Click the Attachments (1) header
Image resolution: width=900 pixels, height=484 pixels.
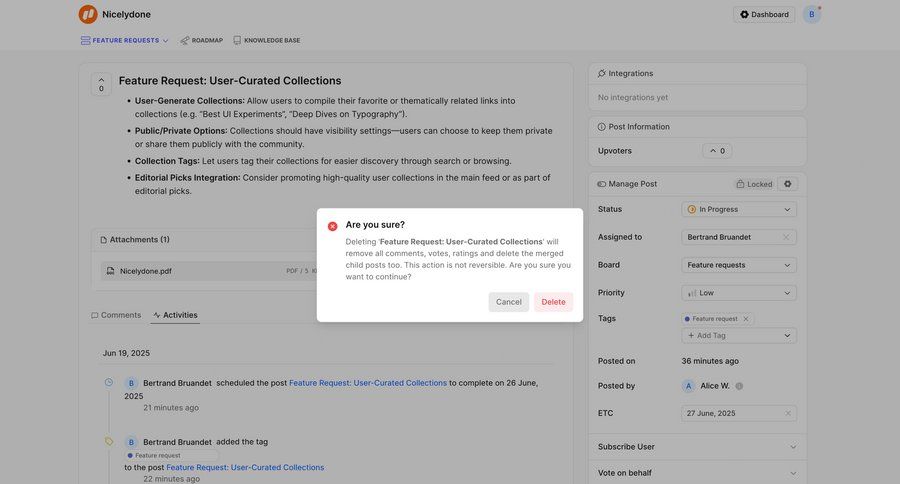(x=135, y=240)
